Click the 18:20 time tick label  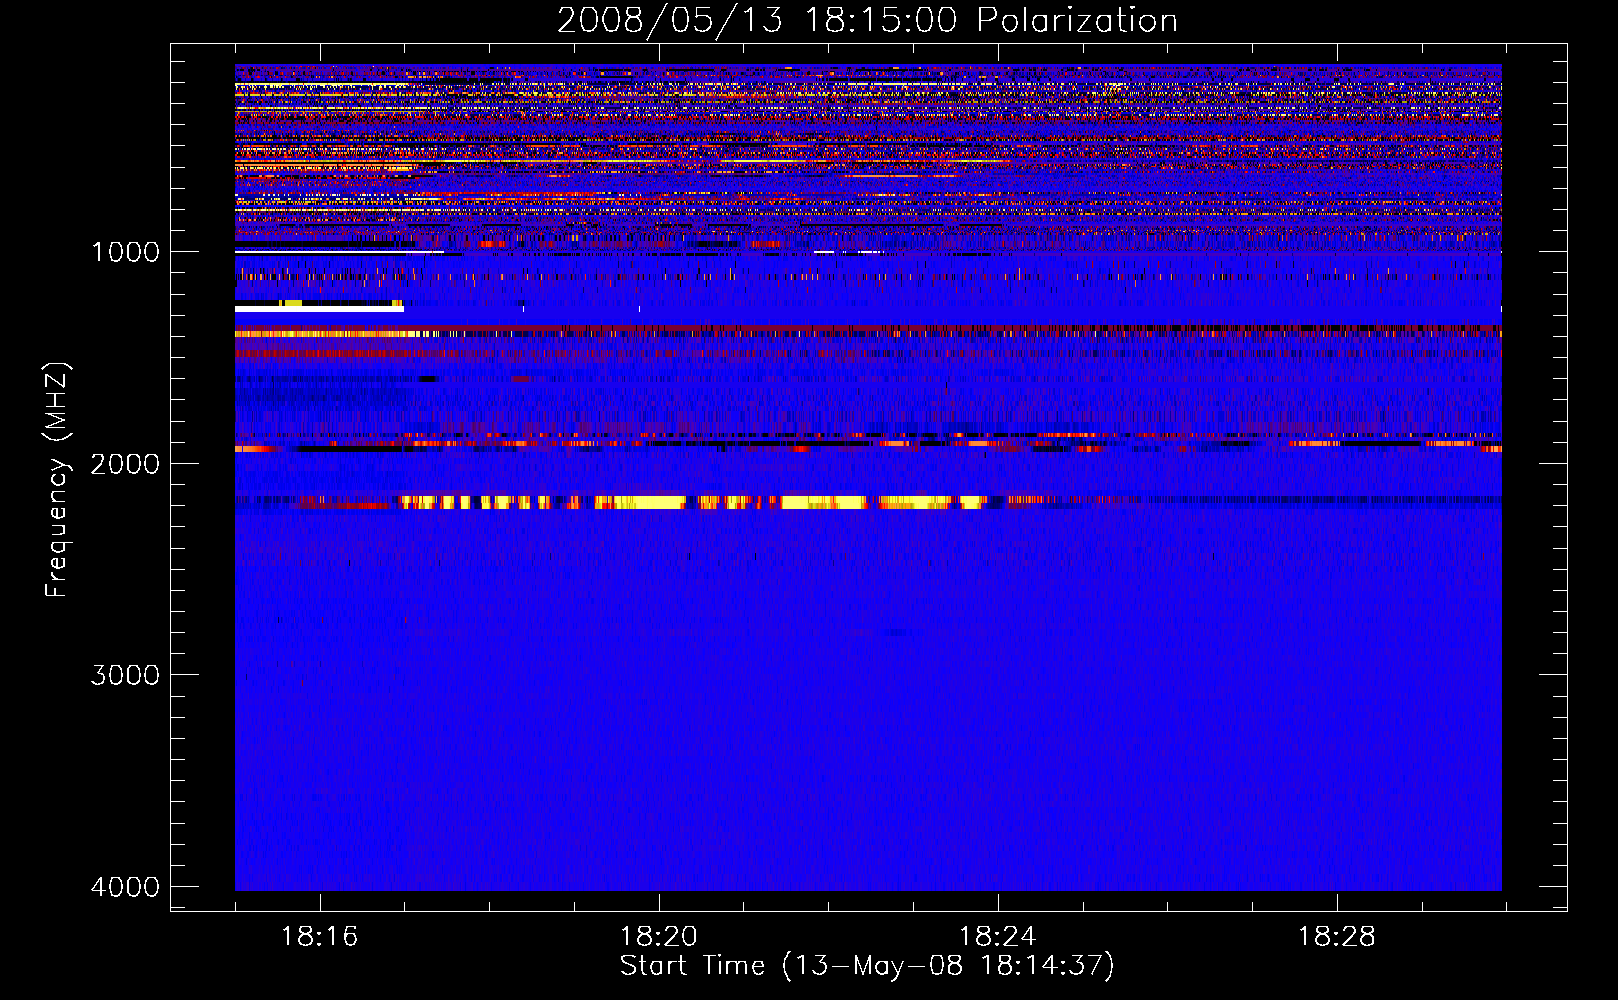click(x=658, y=937)
